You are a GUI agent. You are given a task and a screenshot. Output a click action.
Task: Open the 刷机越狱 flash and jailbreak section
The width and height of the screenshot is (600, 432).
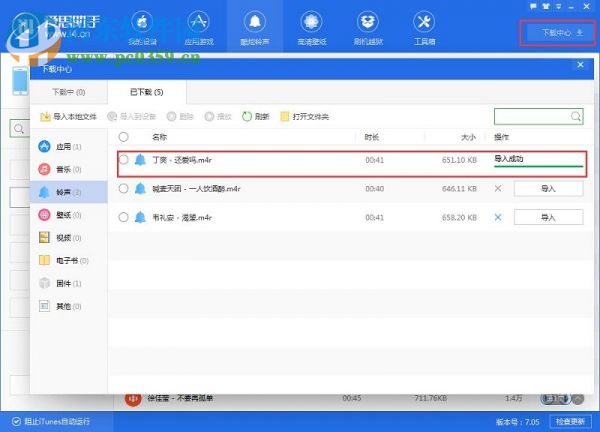click(x=368, y=29)
